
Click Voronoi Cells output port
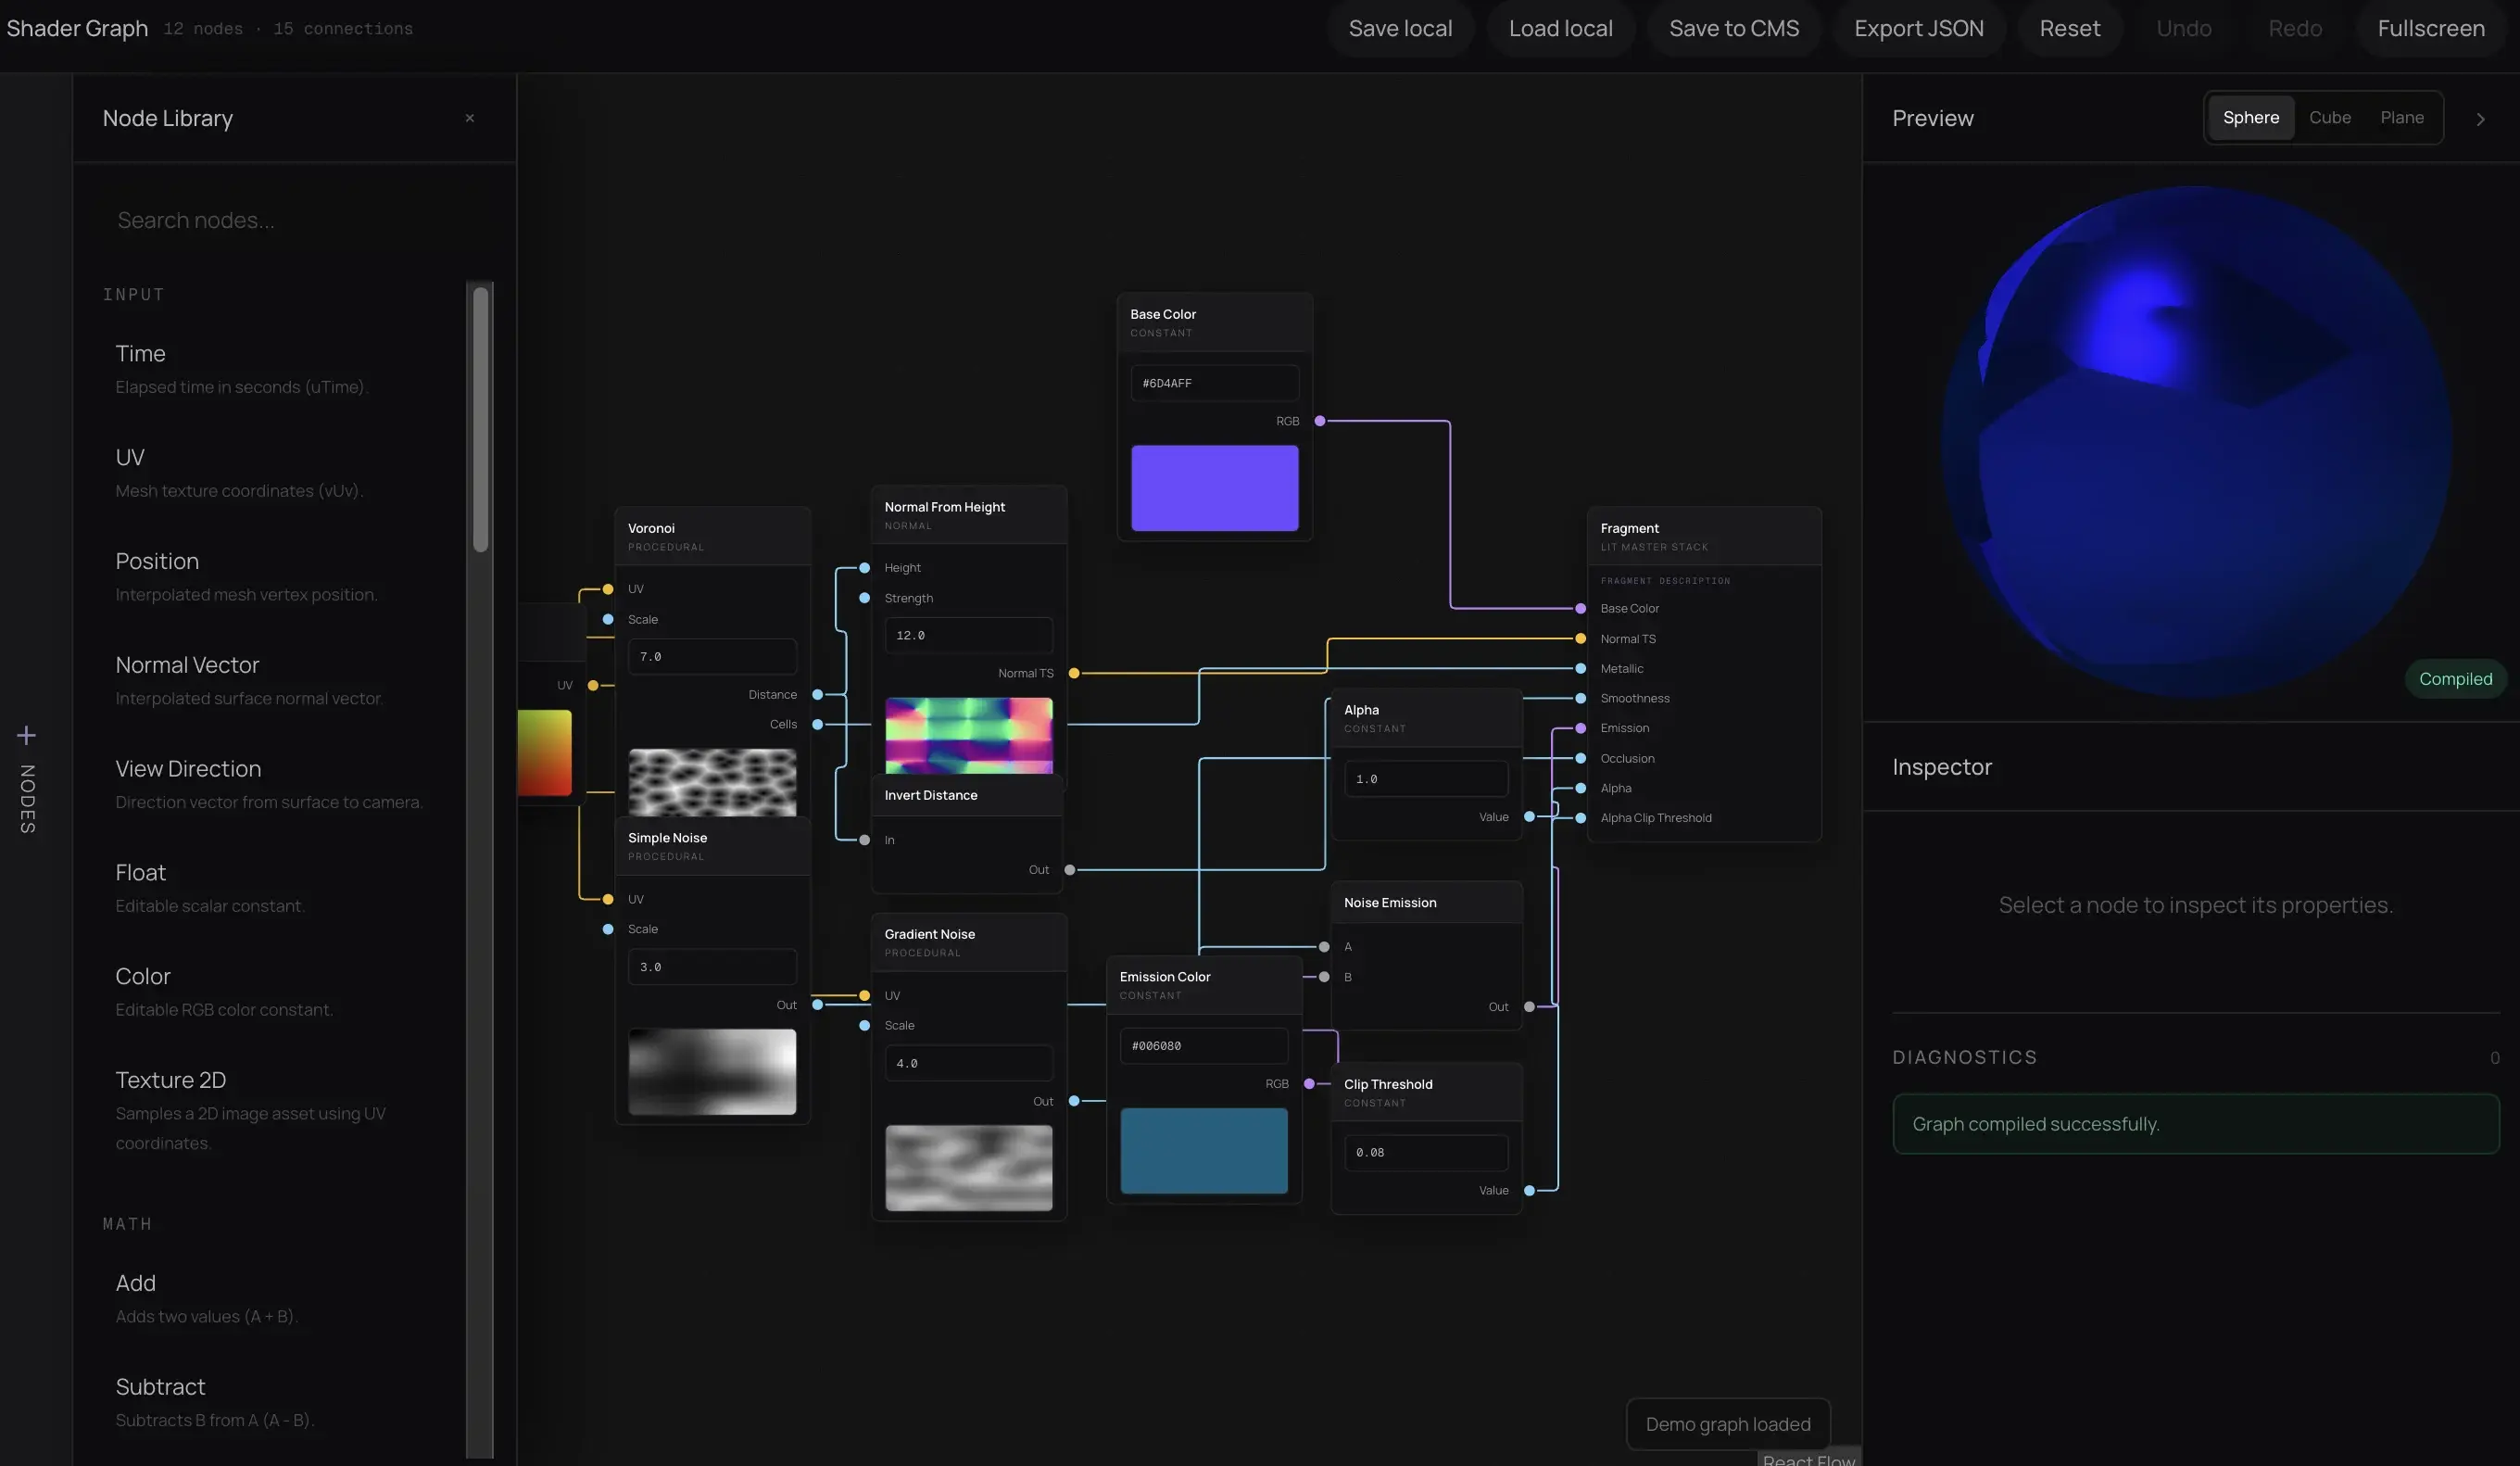(x=817, y=724)
